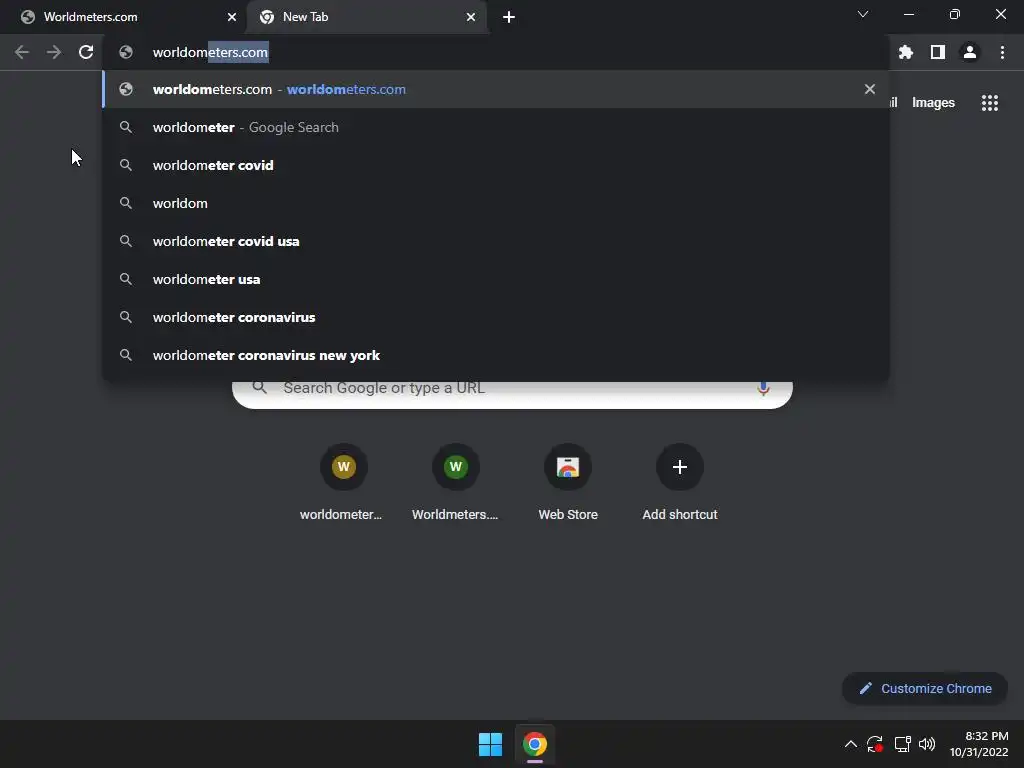Open the volume tray icon
Viewport: 1024px width, 768px height.
pyautogui.click(x=927, y=744)
